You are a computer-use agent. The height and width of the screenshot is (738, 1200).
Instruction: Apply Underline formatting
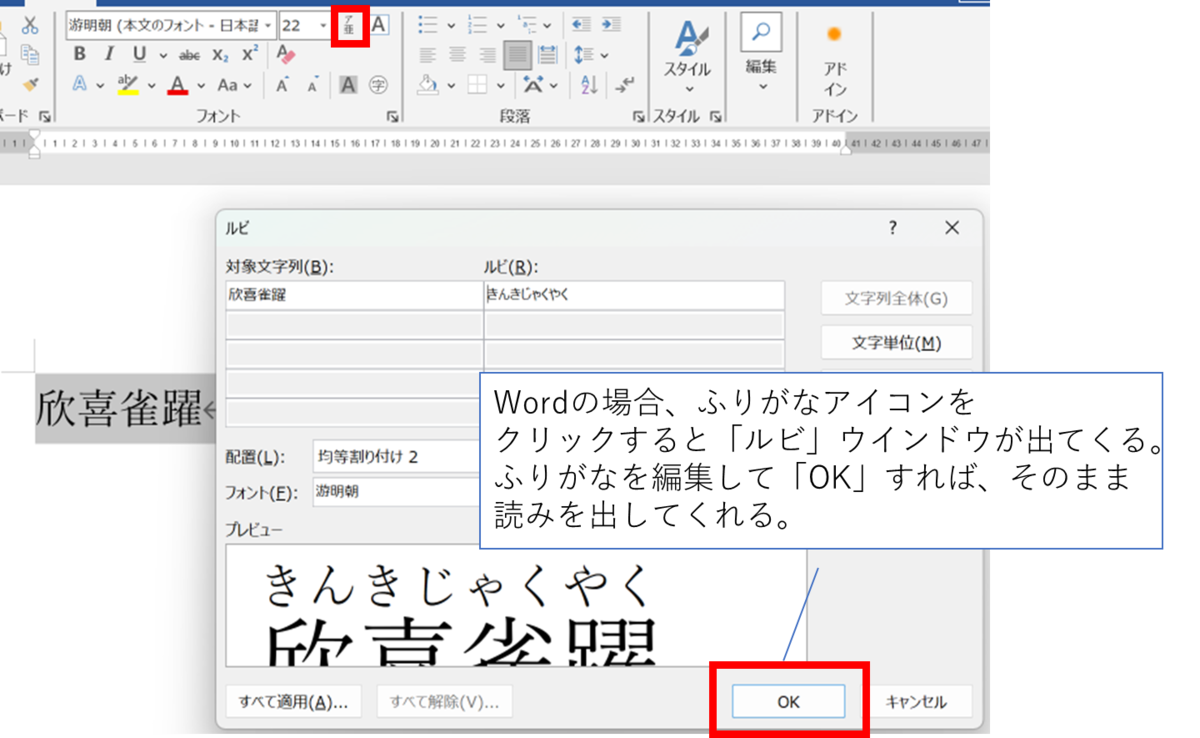pyautogui.click(x=139, y=55)
